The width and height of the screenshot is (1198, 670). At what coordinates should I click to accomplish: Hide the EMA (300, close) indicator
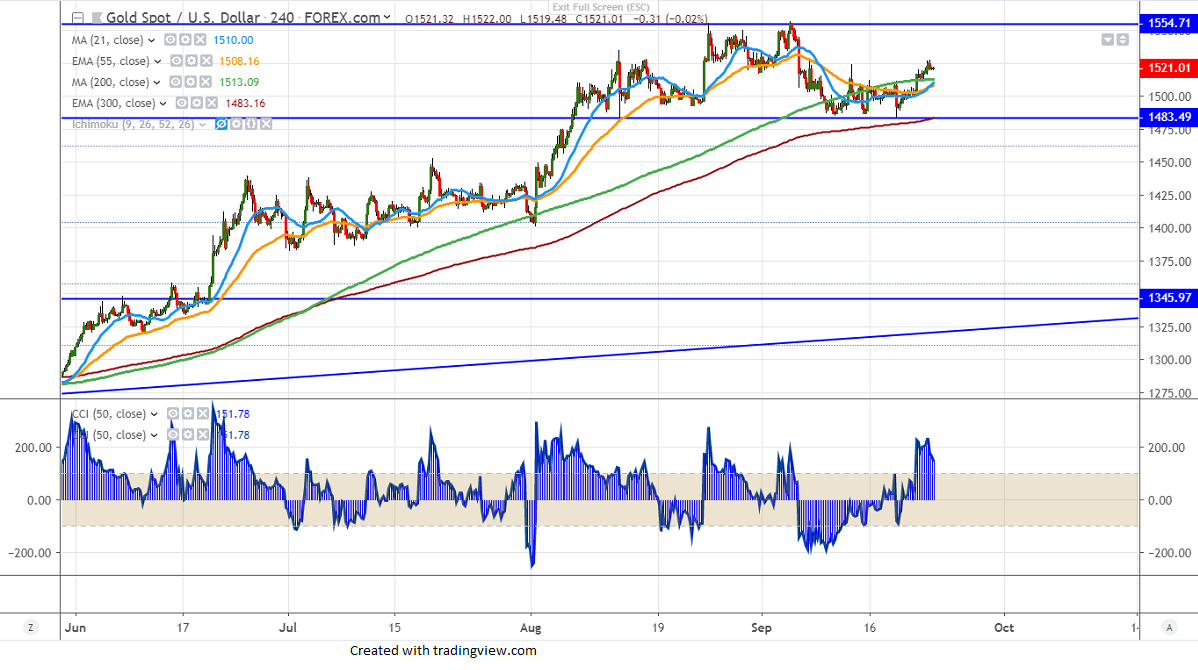coord(182,103)
